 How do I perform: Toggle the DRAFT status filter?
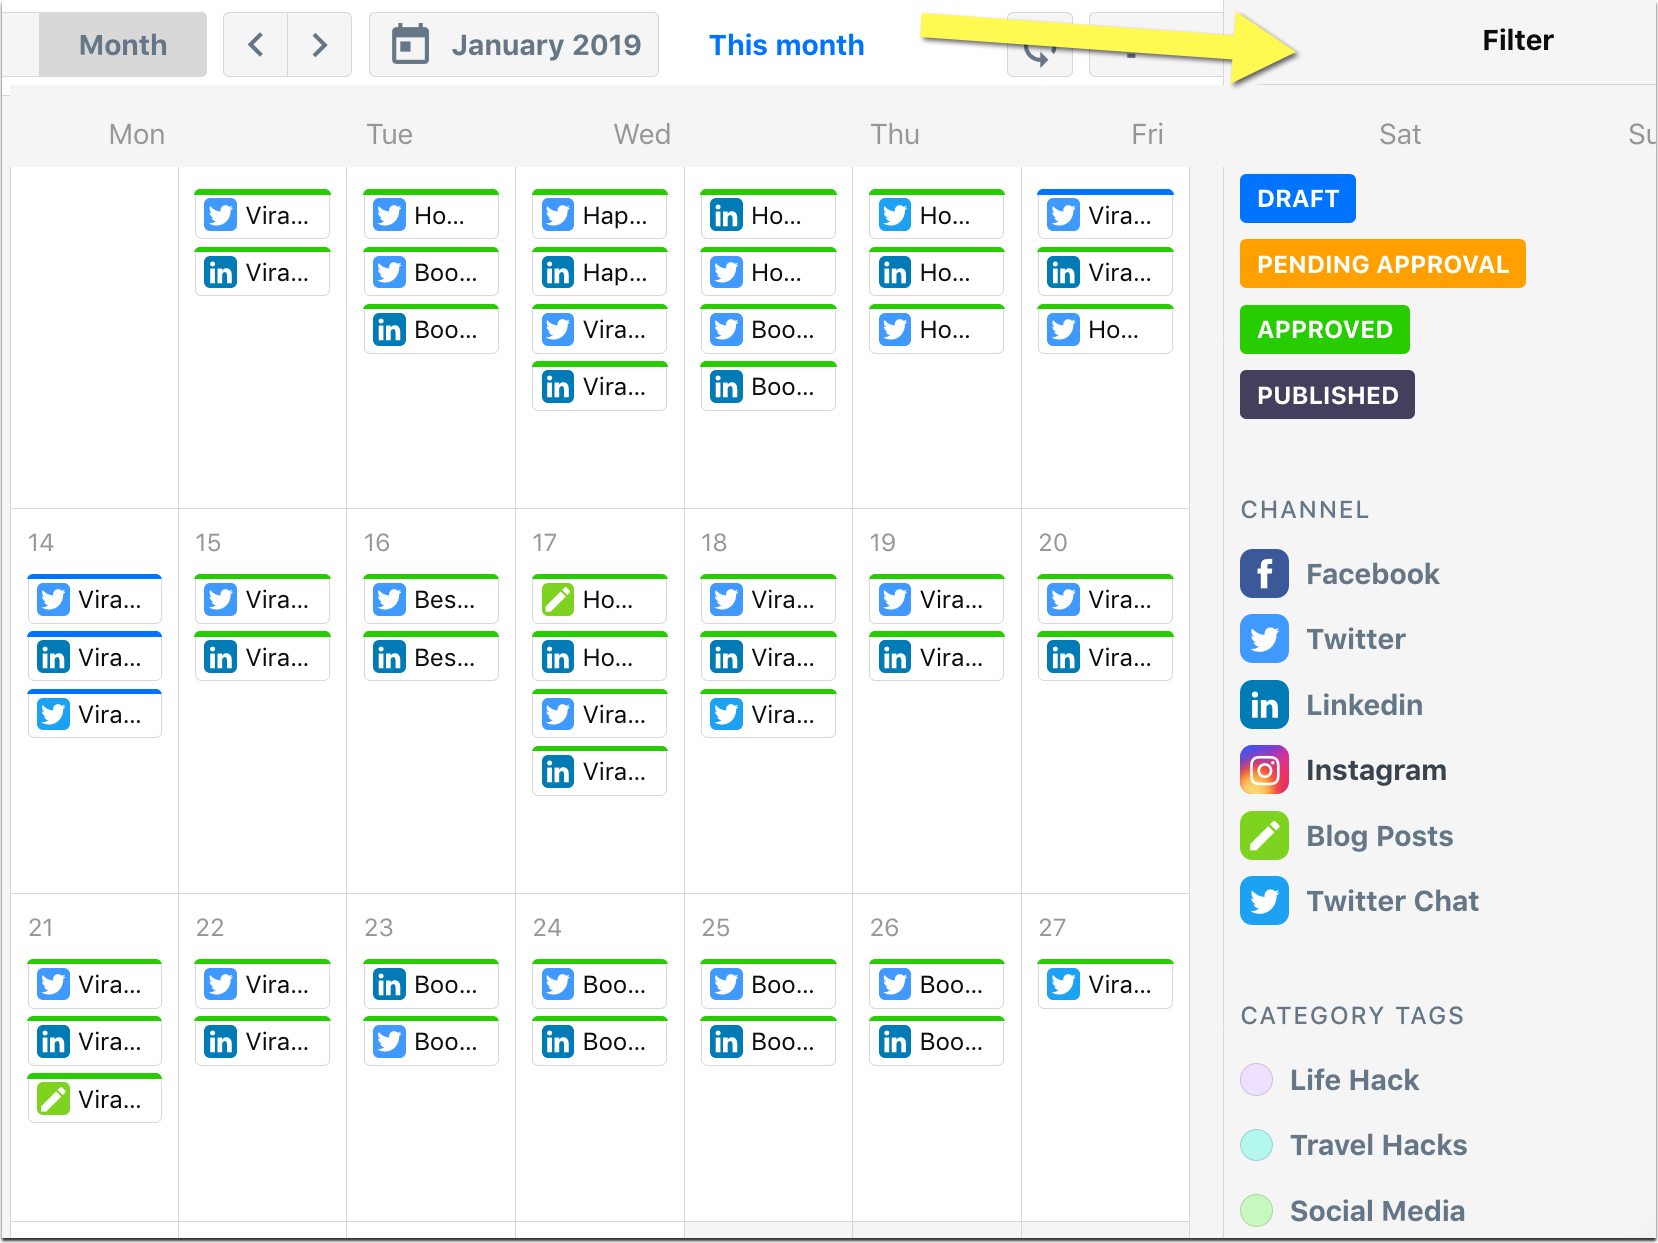point(1298,199)
